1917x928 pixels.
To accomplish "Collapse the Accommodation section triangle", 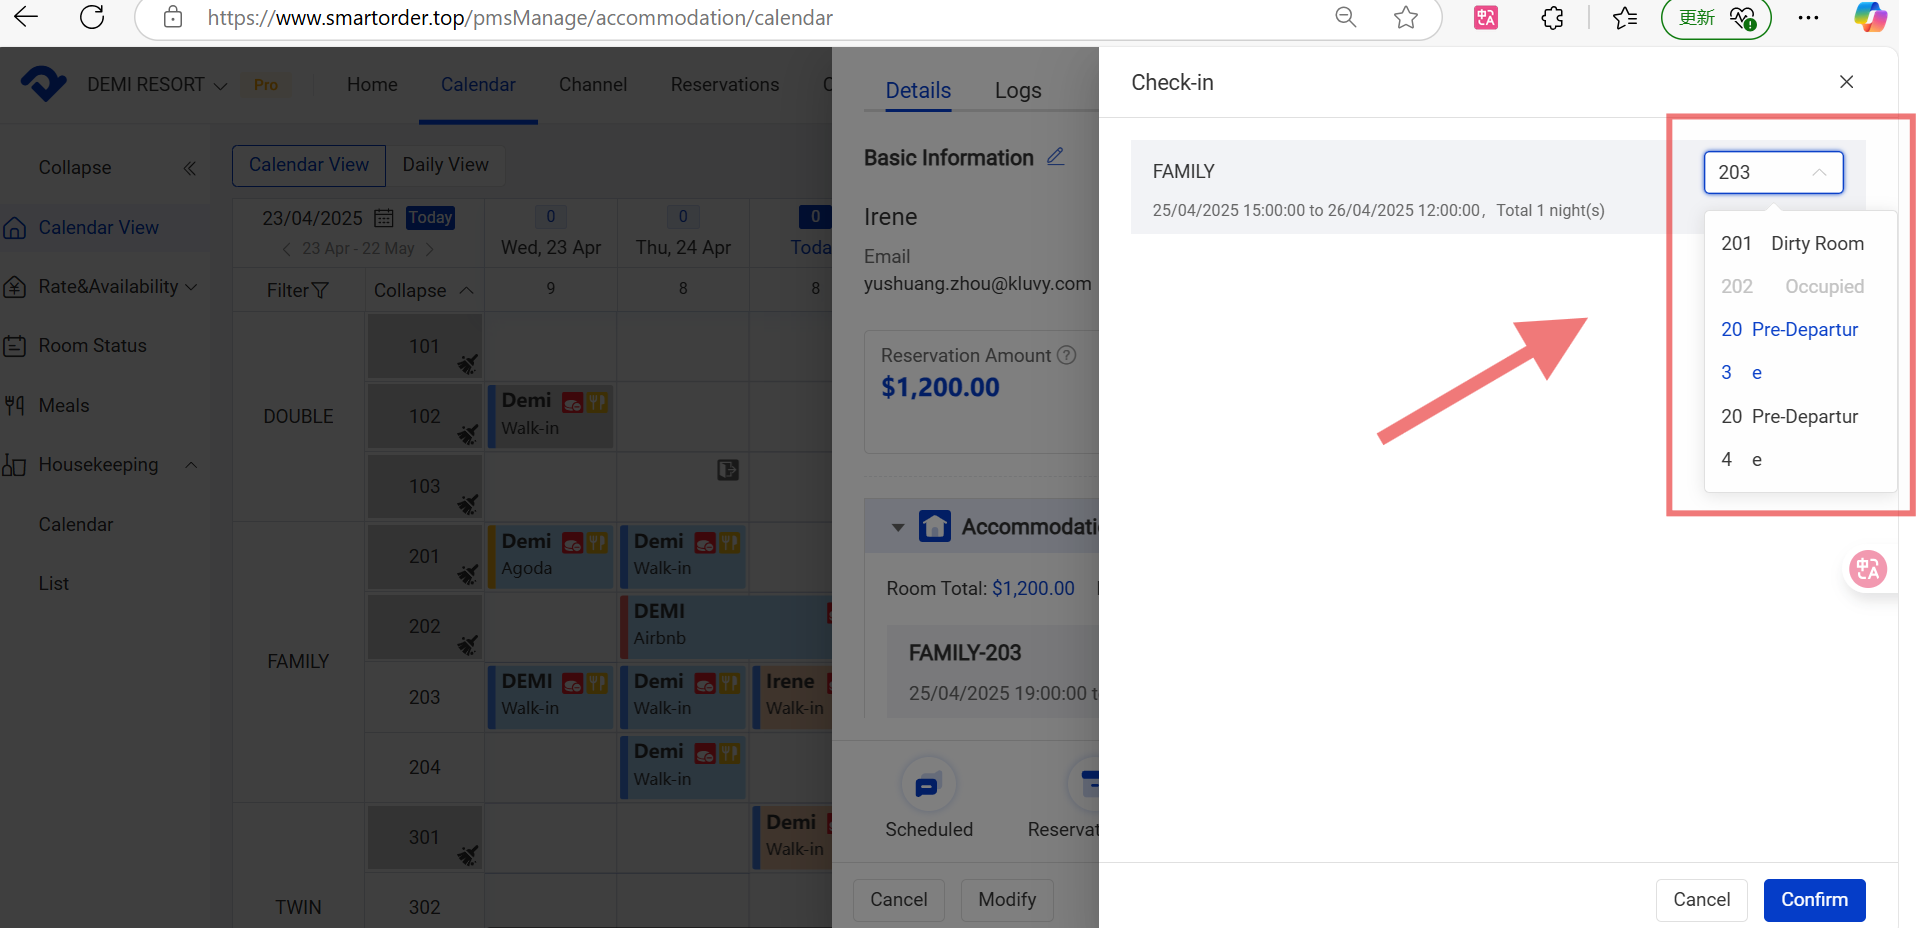I will pos(897,527).
